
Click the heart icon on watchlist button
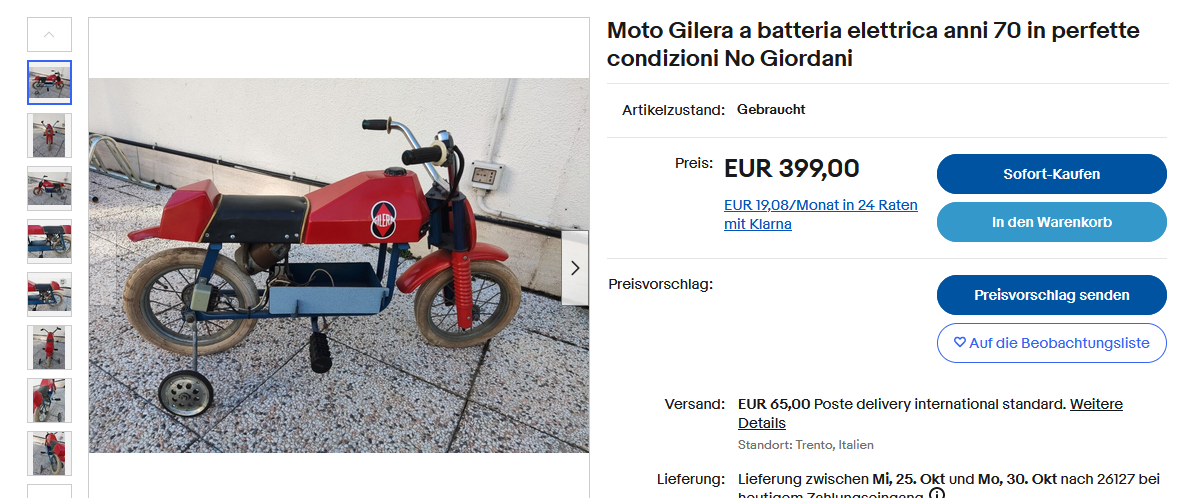(x=959, y=343)
